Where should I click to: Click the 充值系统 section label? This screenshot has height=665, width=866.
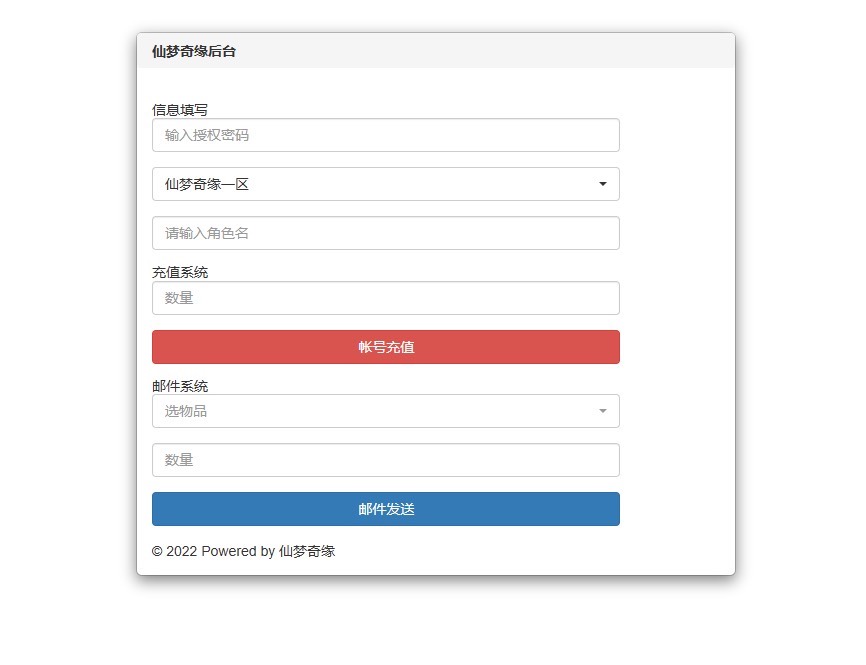coord(180,272)
